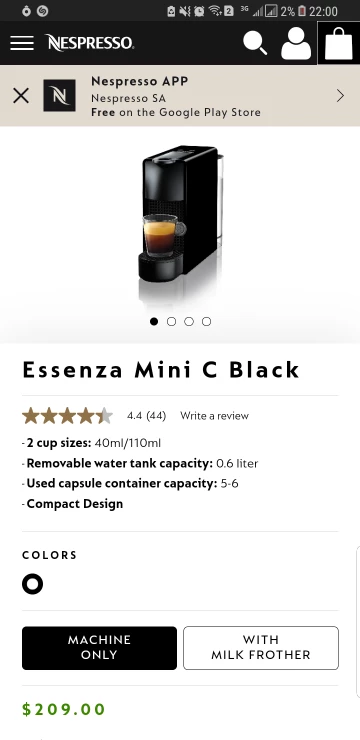This screenshot has height=740, width=360.
Task: Select the third carousel dot
Action: pyautogui.click(x=189, y=321)
